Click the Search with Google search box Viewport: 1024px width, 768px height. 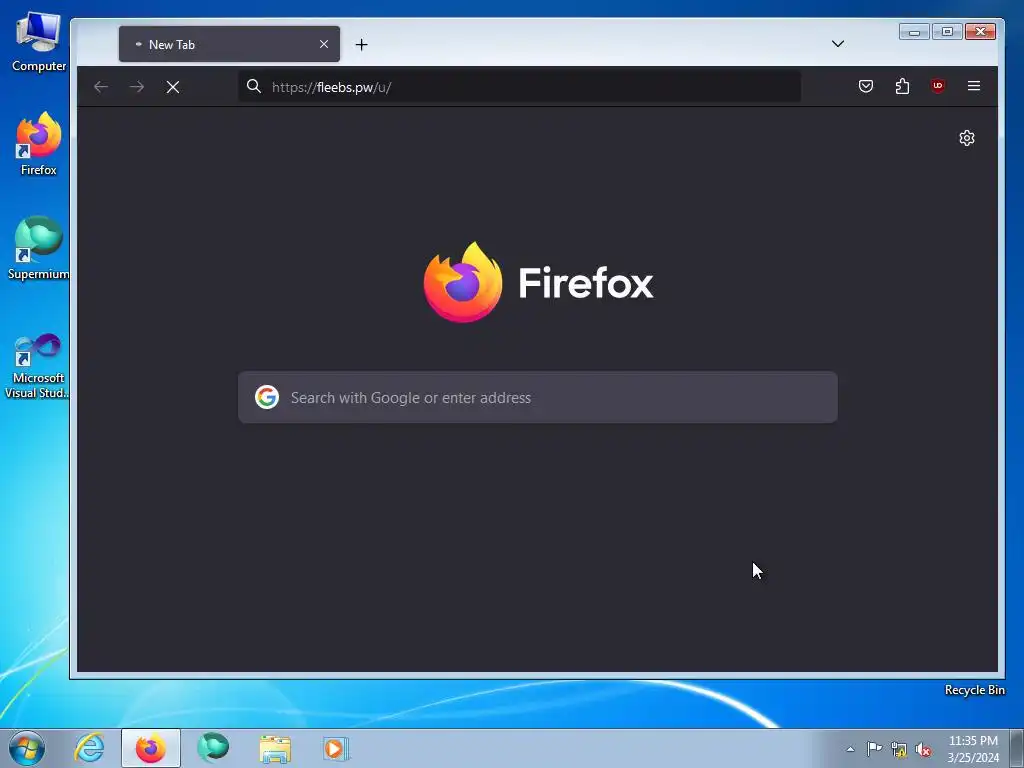(537, 397)
